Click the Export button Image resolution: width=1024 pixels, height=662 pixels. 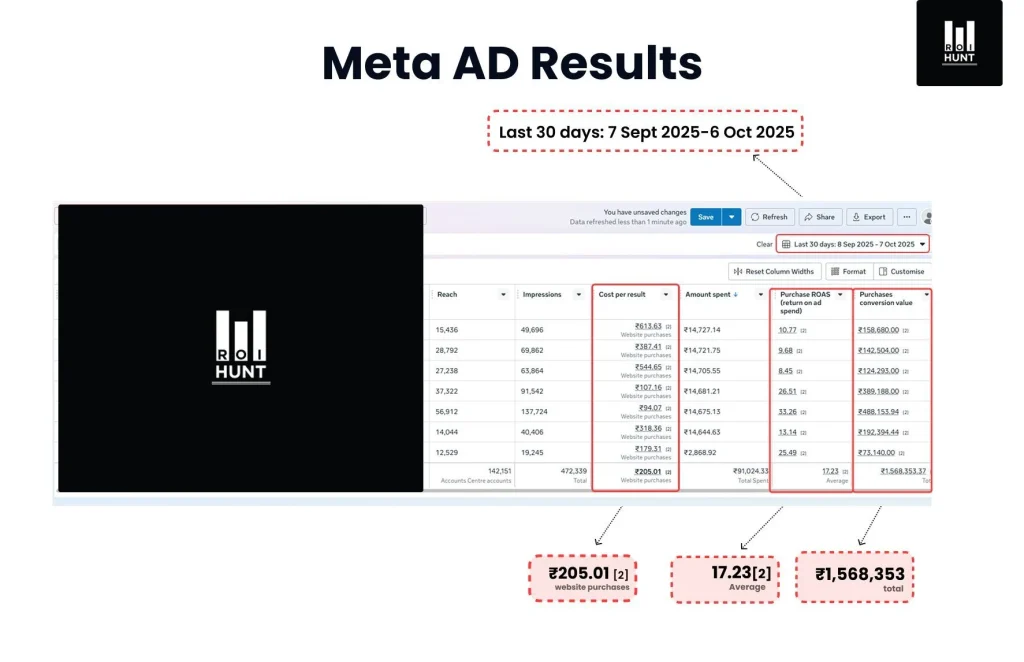[x=869, y=217]
